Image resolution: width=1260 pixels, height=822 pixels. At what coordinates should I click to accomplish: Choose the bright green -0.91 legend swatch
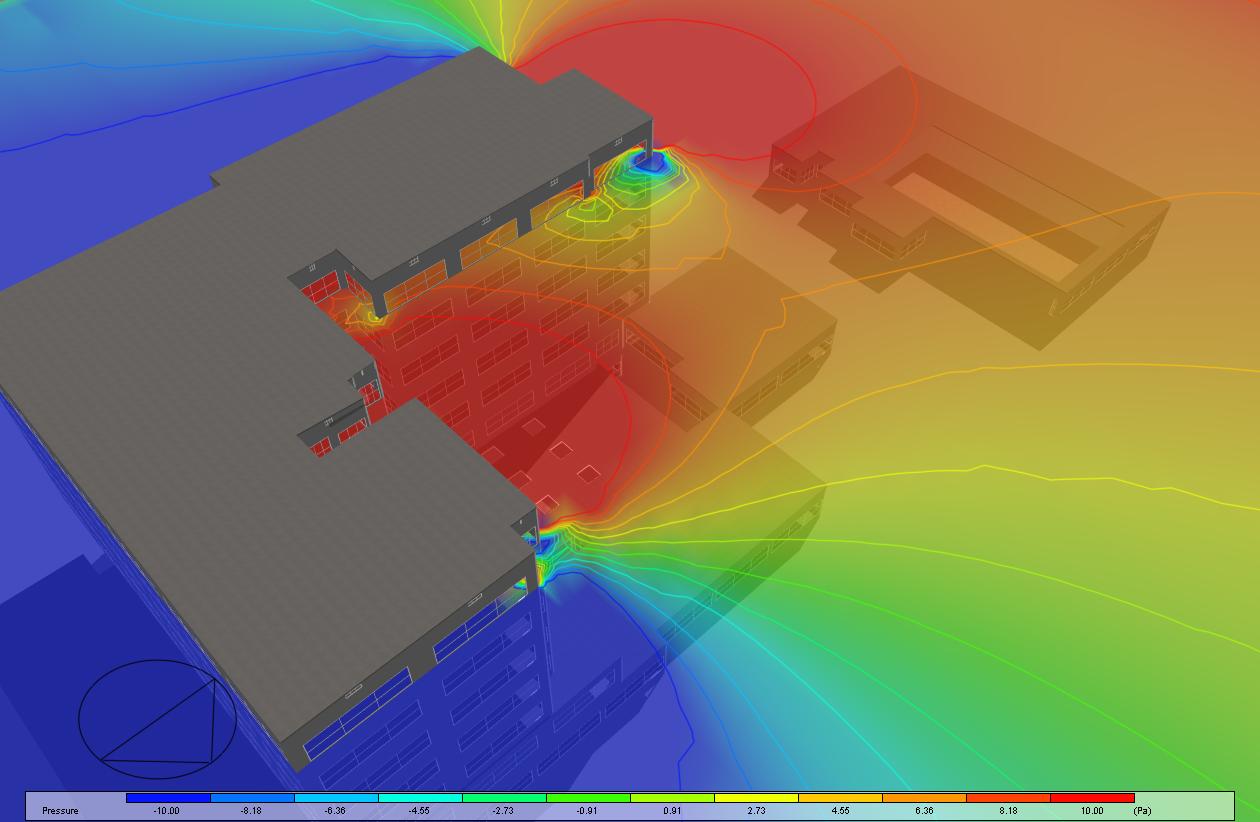[x=588, y=799]
